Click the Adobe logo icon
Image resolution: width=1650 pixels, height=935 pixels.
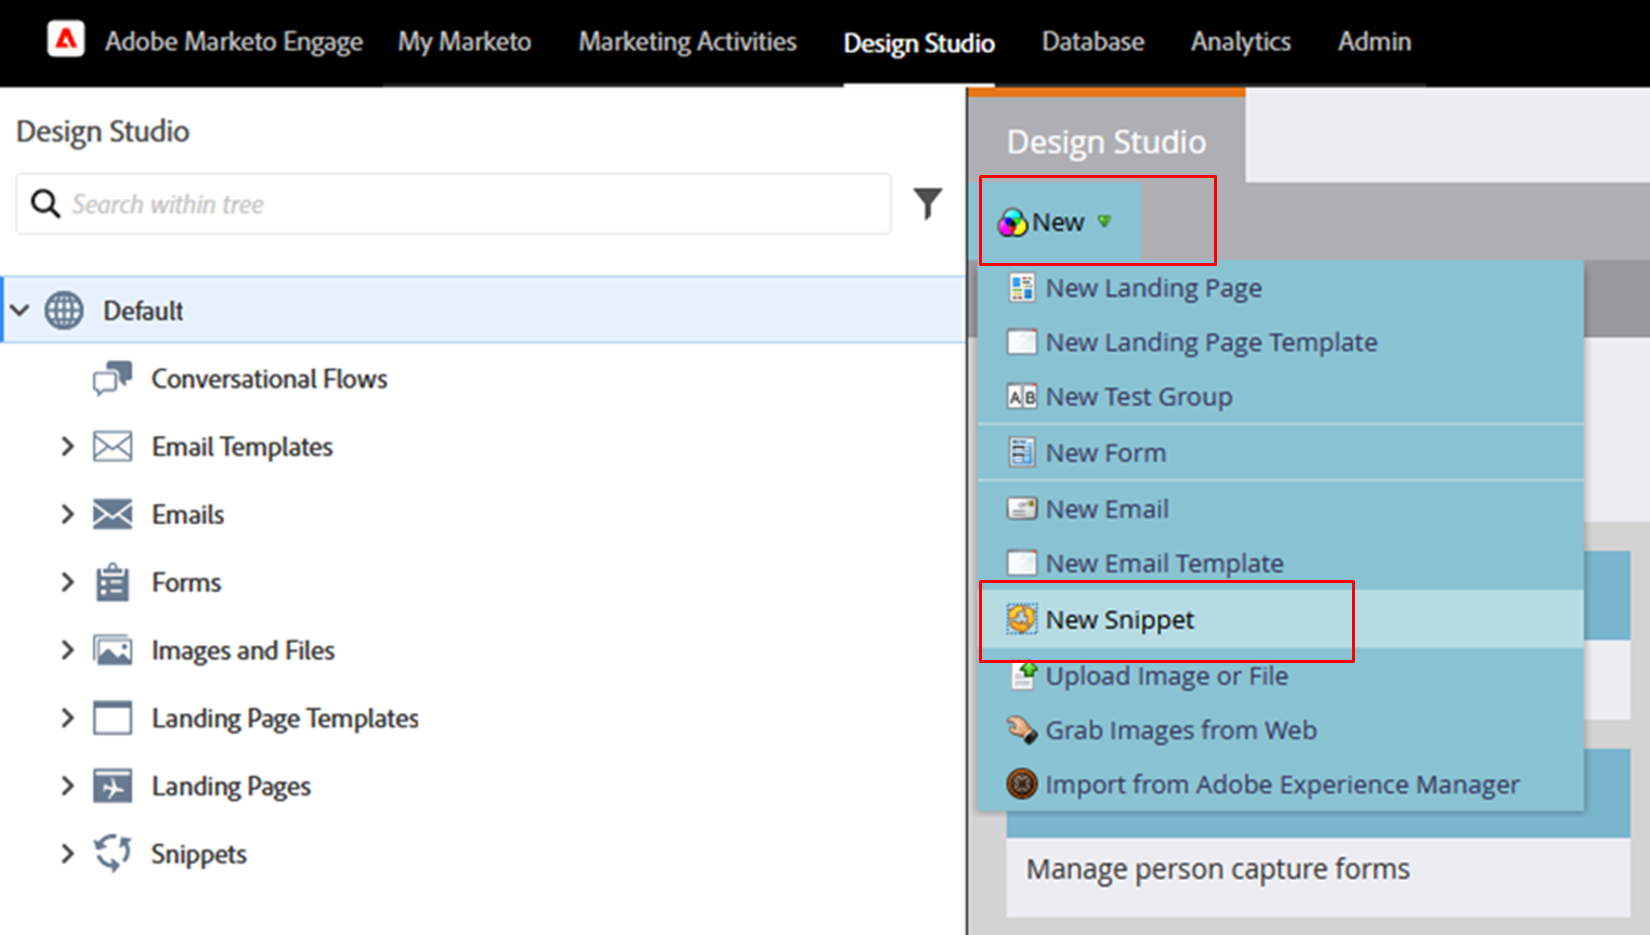[x=66, y=40]
